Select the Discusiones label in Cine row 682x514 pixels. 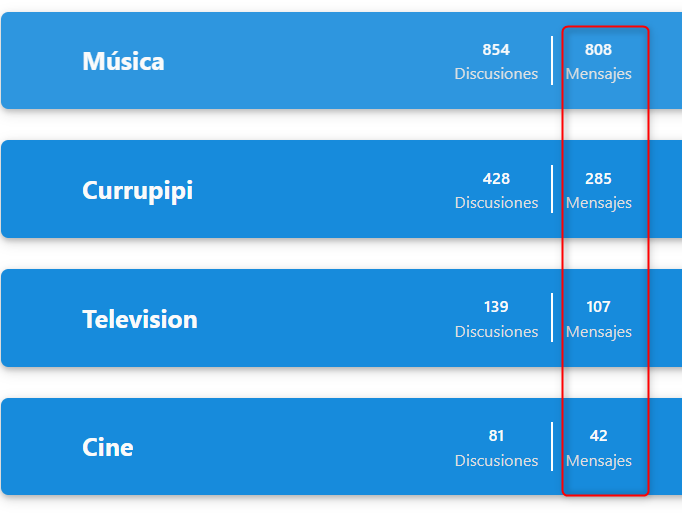(496, 461)
